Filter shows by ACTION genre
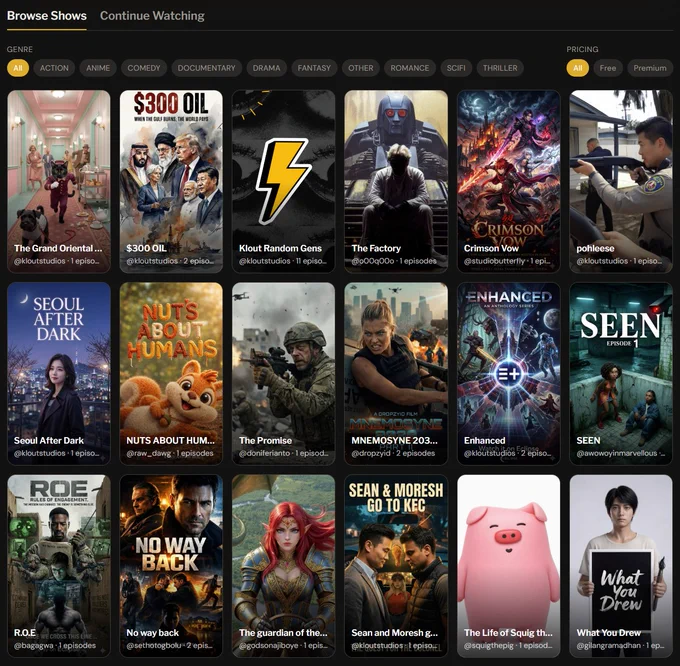The width and height of the screenshot is (680, 666). click(x=54, y=68)
